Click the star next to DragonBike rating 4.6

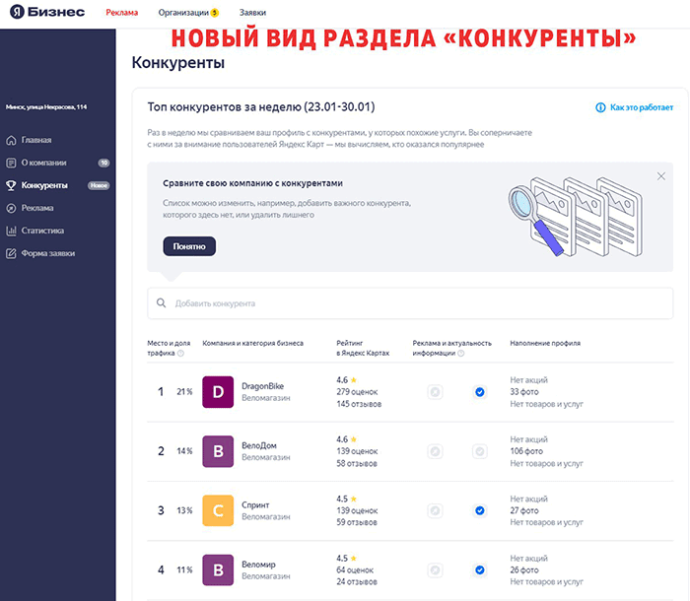coord(354,380)
